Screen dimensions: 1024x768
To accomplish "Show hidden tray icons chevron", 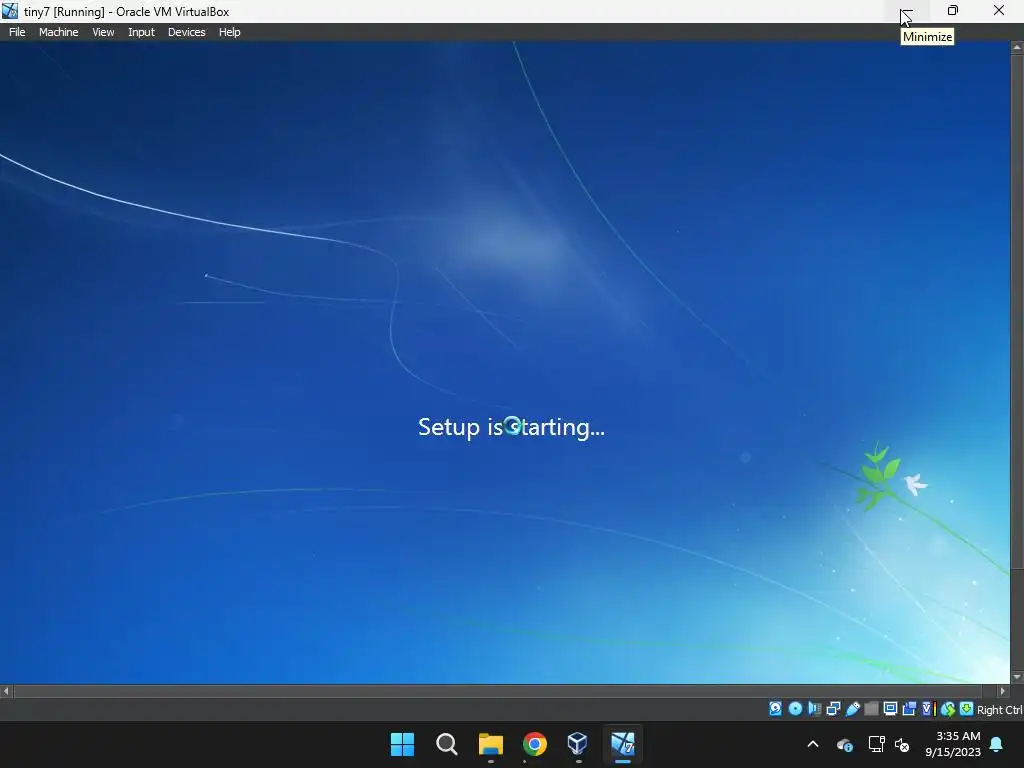I will click(813, 744).
